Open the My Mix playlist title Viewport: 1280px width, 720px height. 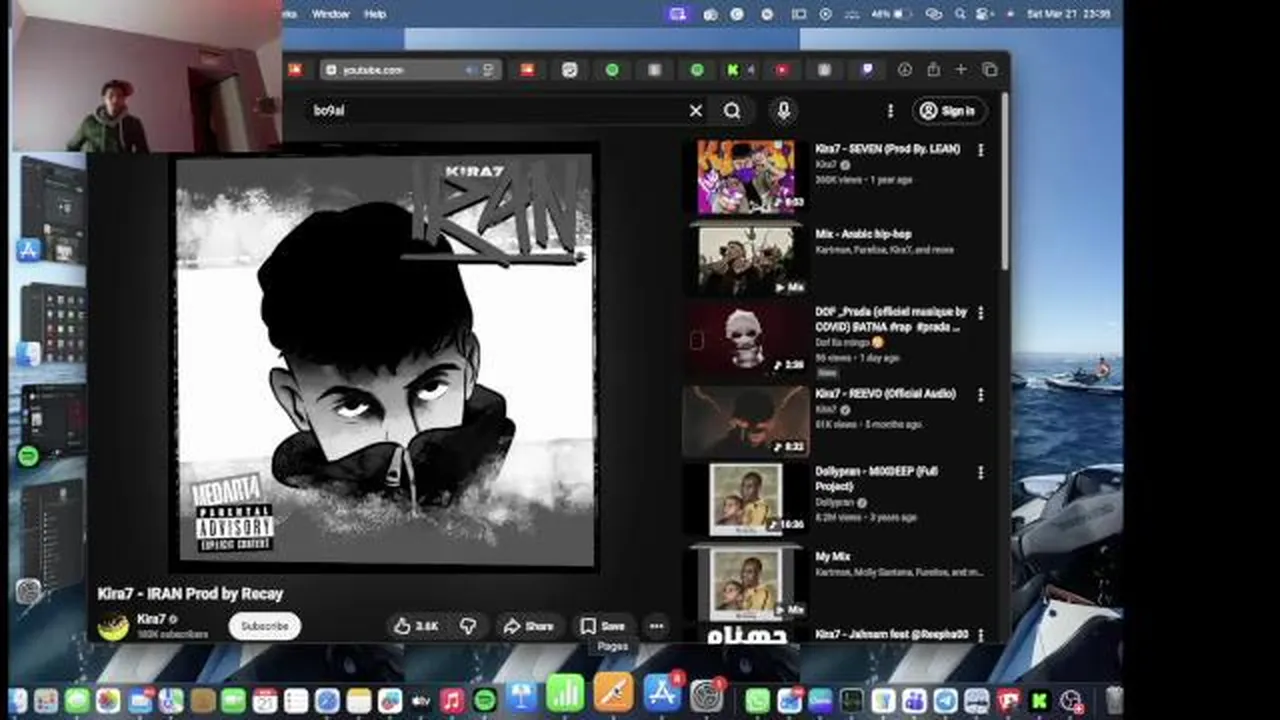coord(832,556)
